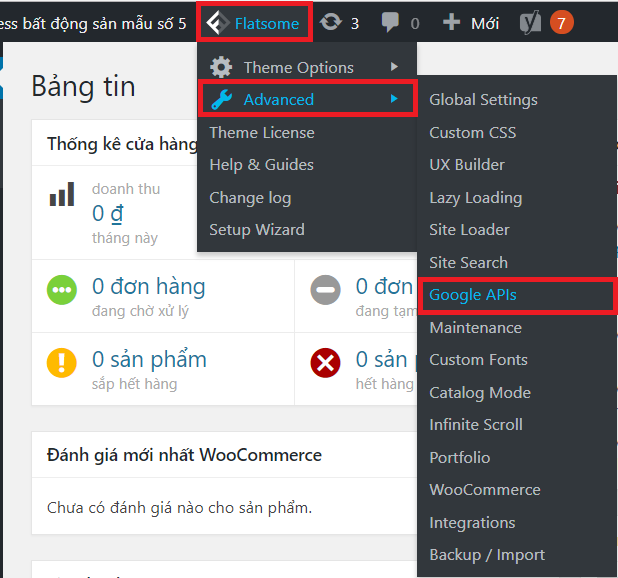Click the orange 7 notification badge
Screen dimensions: 618x578
point(561,22)
